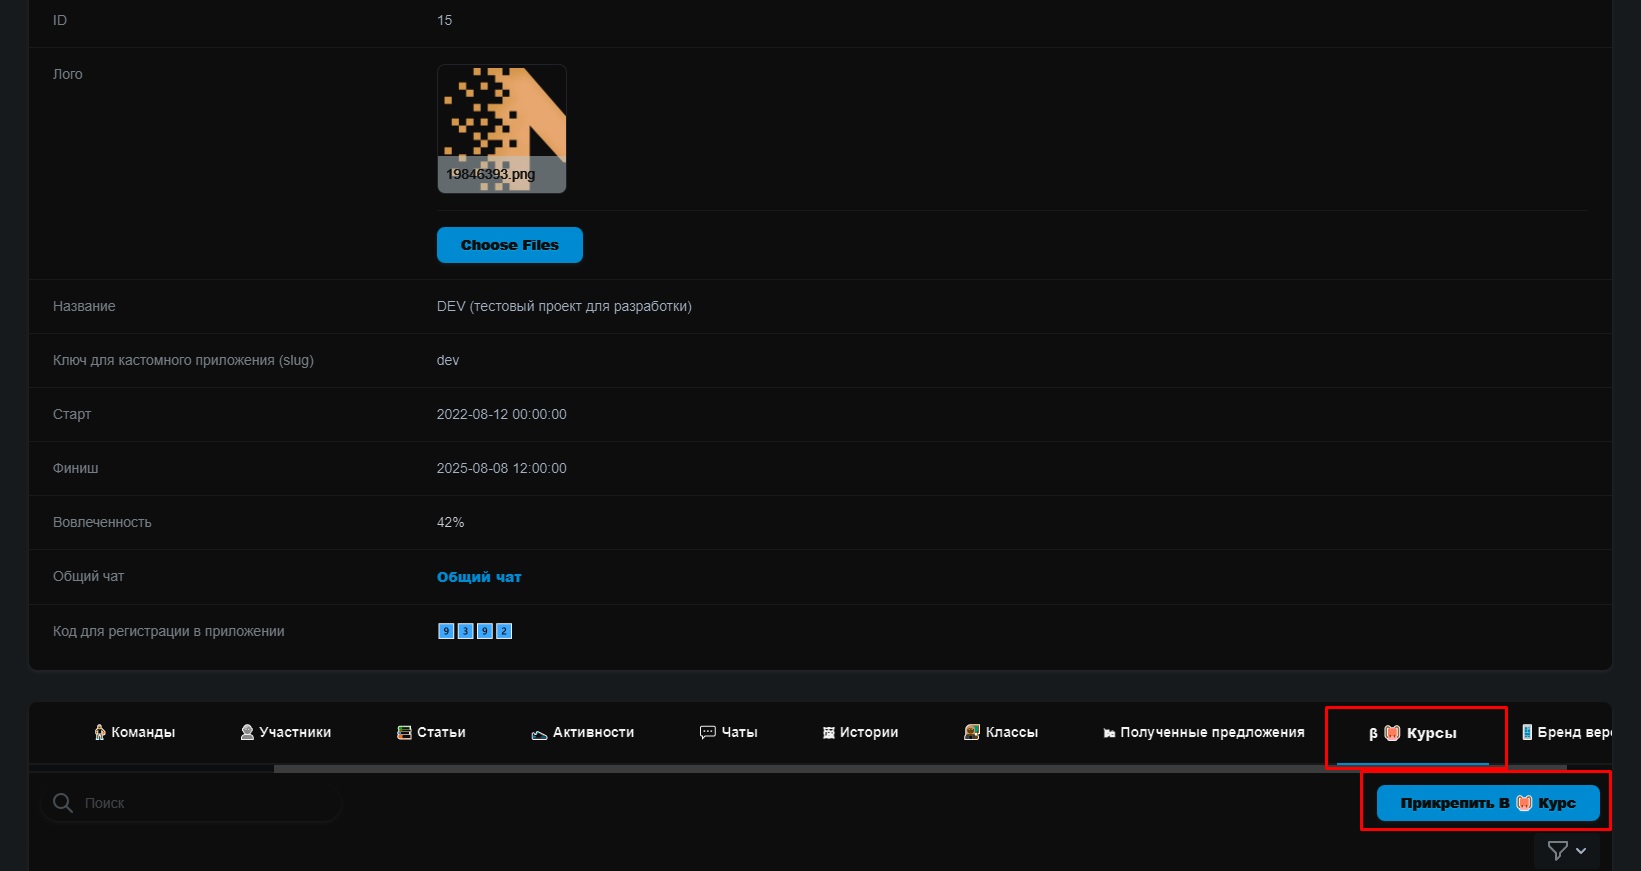Open the Общий чат link

click(x=479, y=577)
